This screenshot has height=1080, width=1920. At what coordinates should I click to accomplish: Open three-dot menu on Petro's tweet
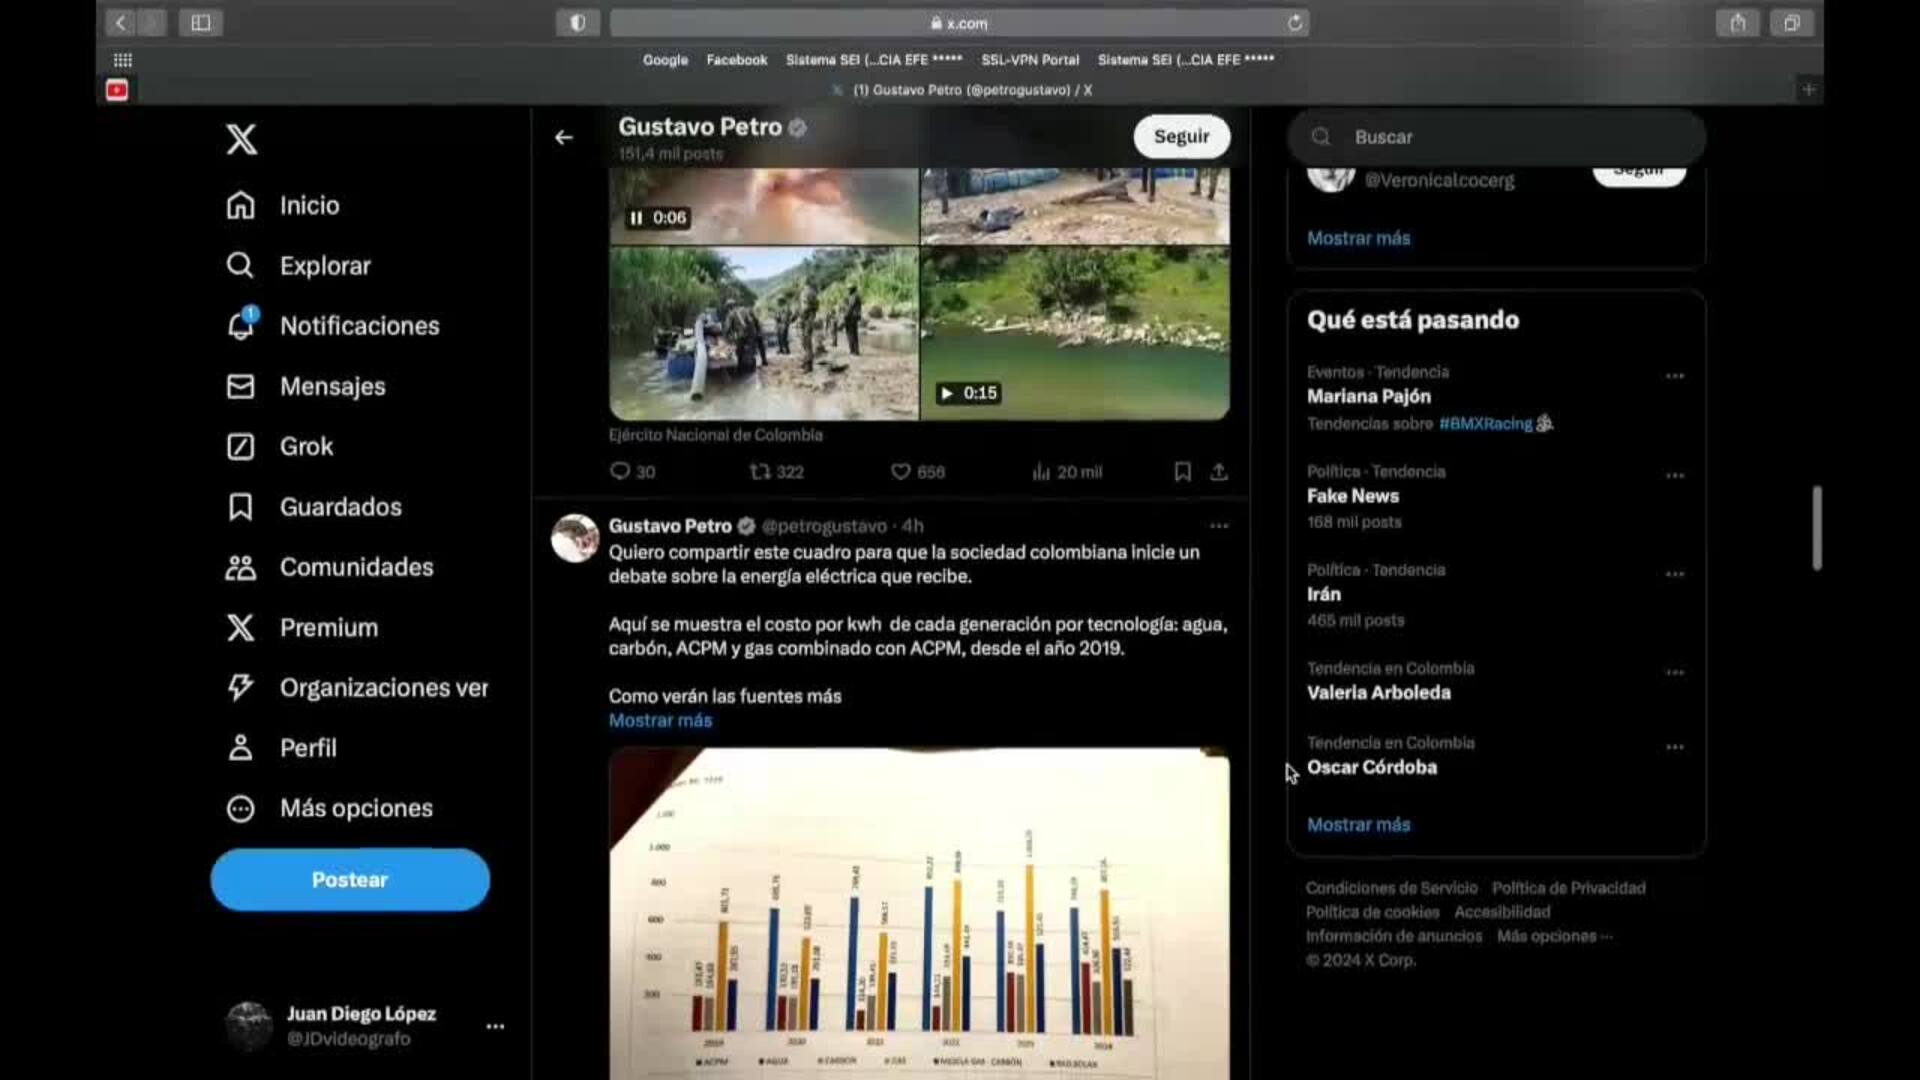(1218, 526)
